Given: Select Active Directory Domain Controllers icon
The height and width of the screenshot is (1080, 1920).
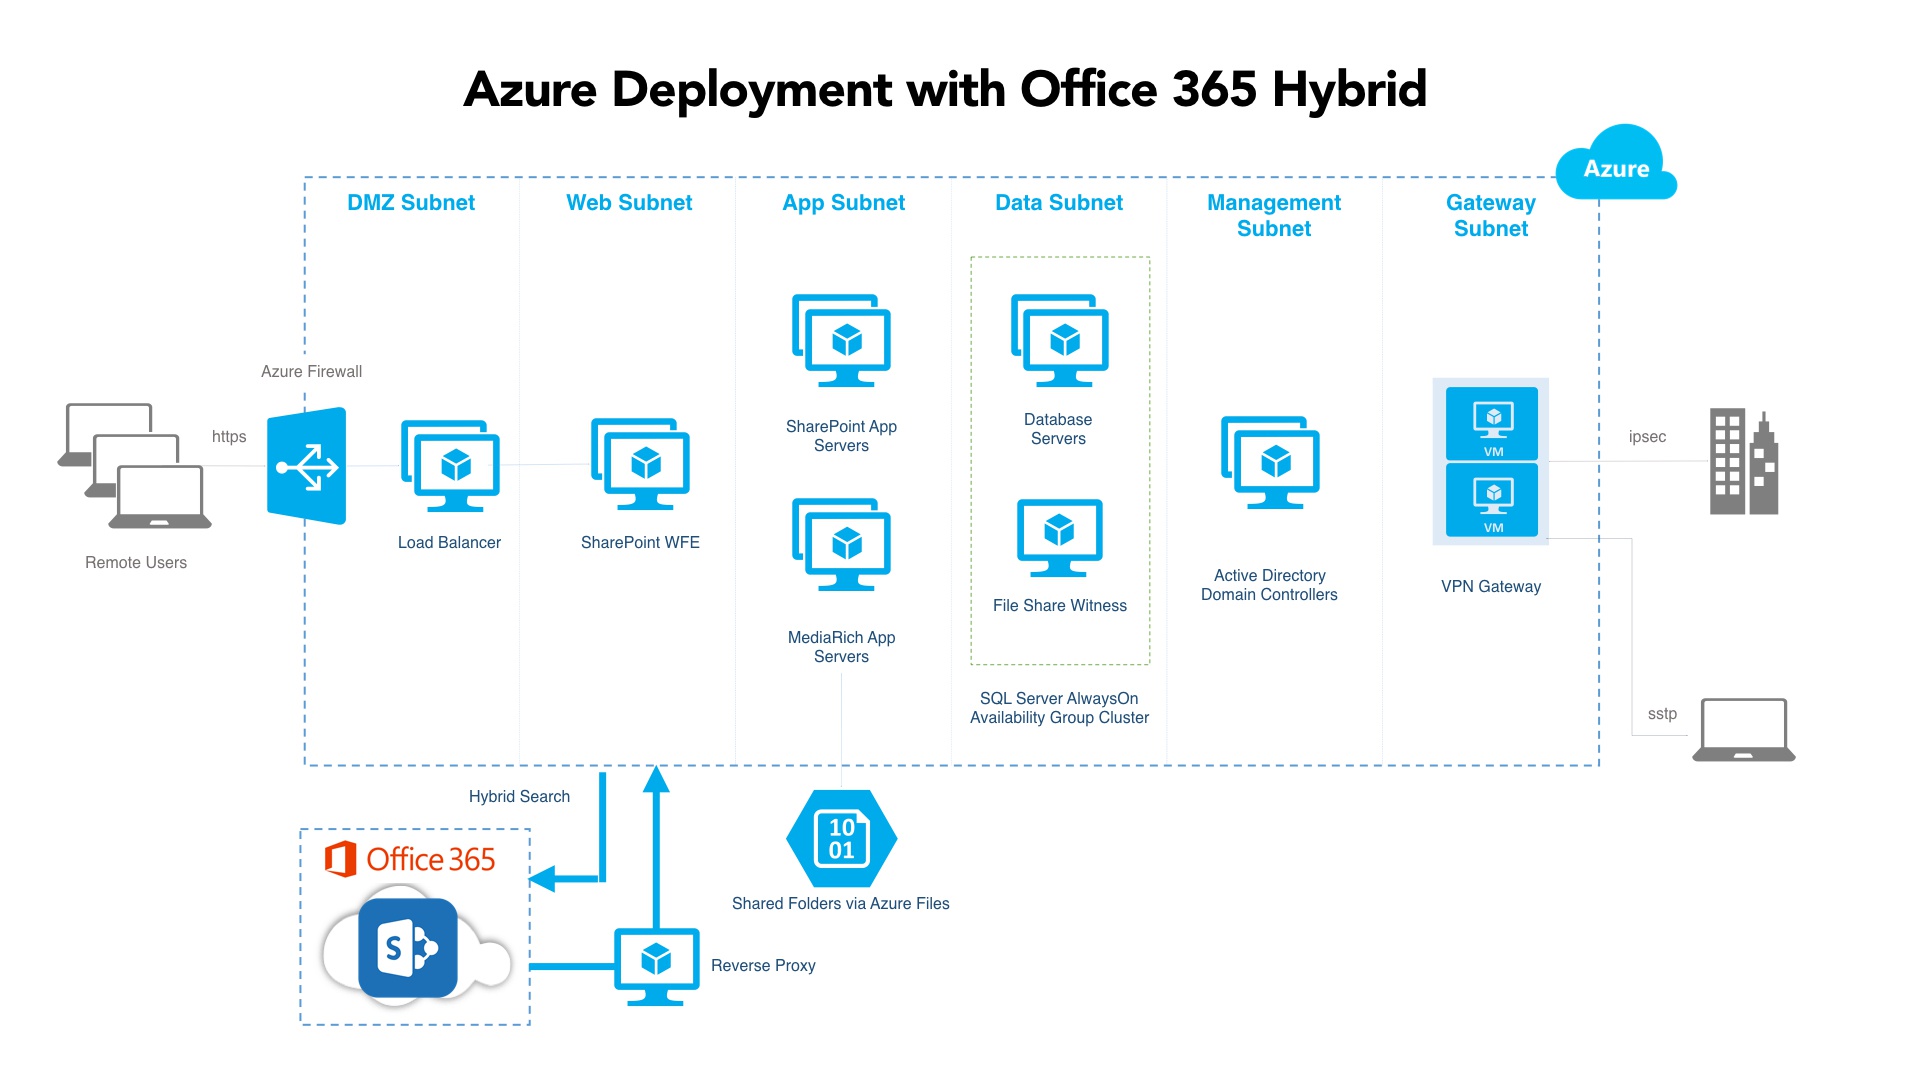Looking at the screenshot, I should [1270, 463].
